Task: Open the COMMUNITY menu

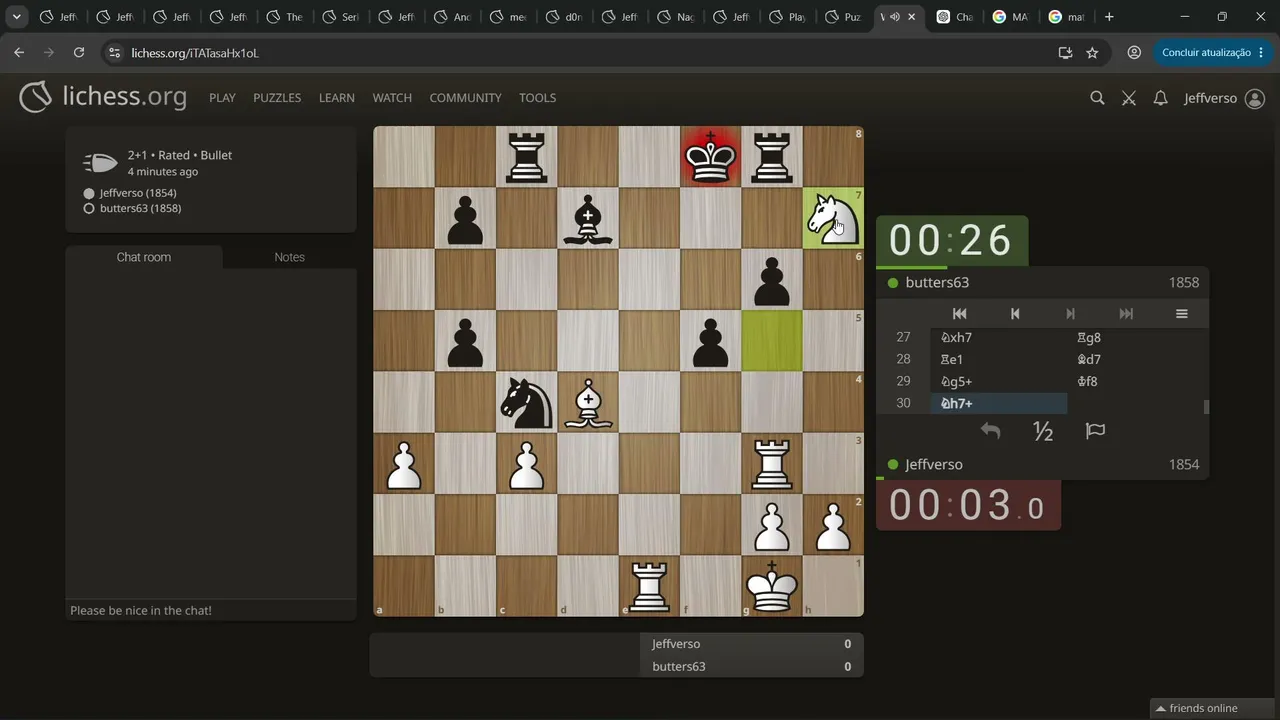Action: coord(465,98)
